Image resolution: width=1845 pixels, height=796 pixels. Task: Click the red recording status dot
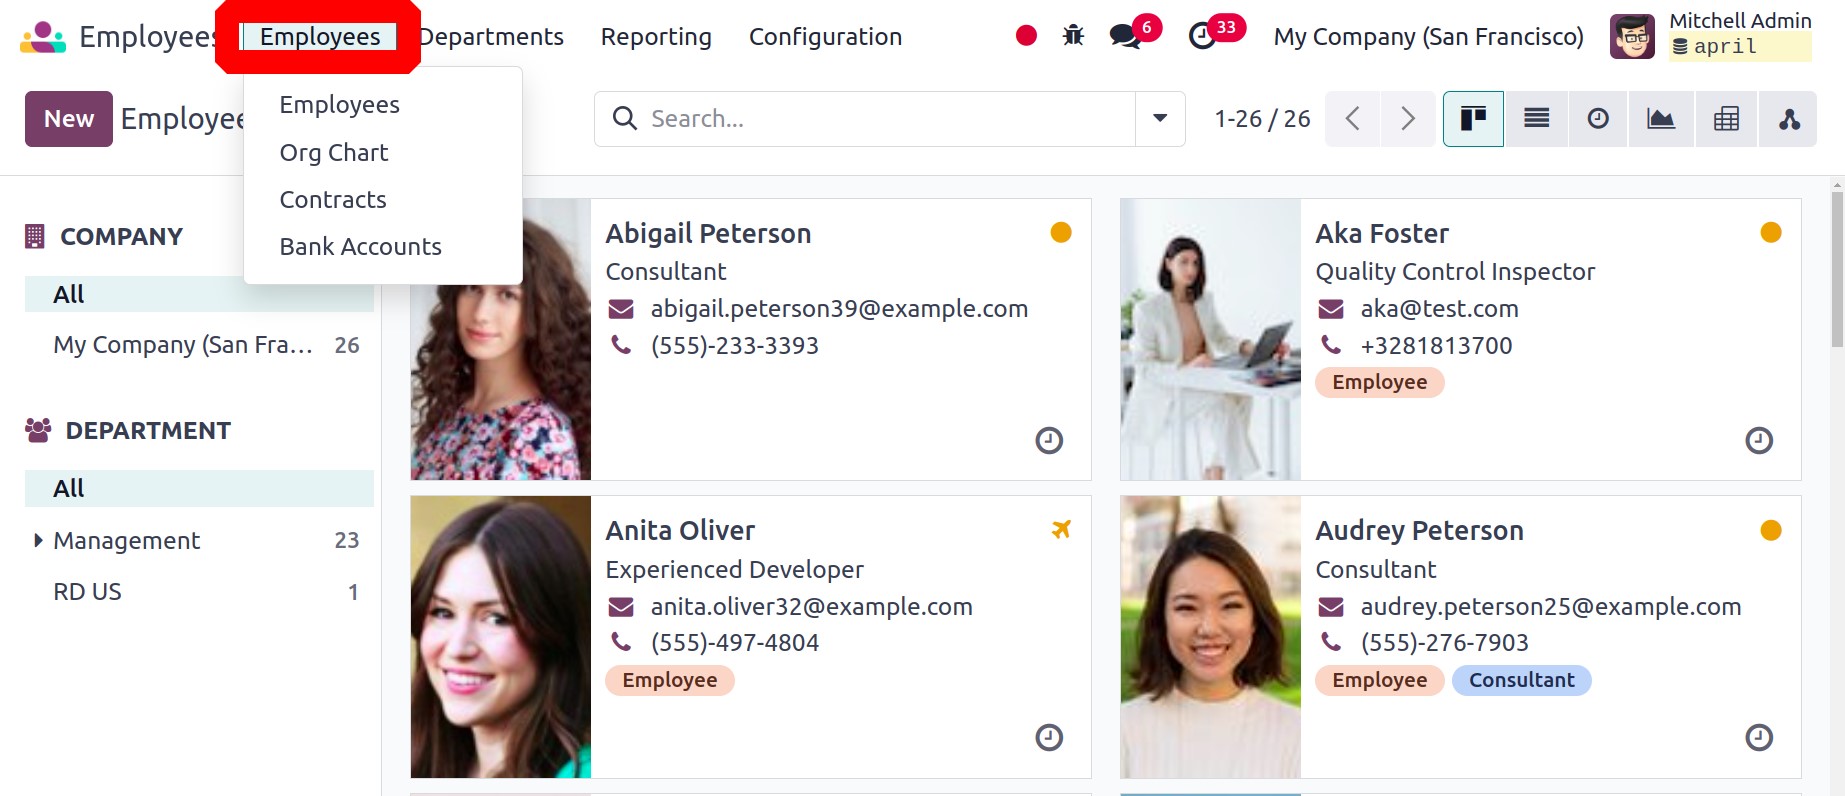(1026, 36)
